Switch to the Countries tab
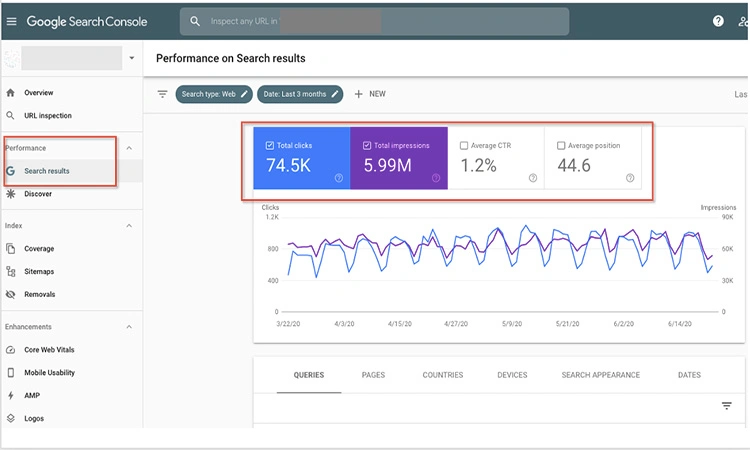750x450 pixels. click(x=442, y=375)
